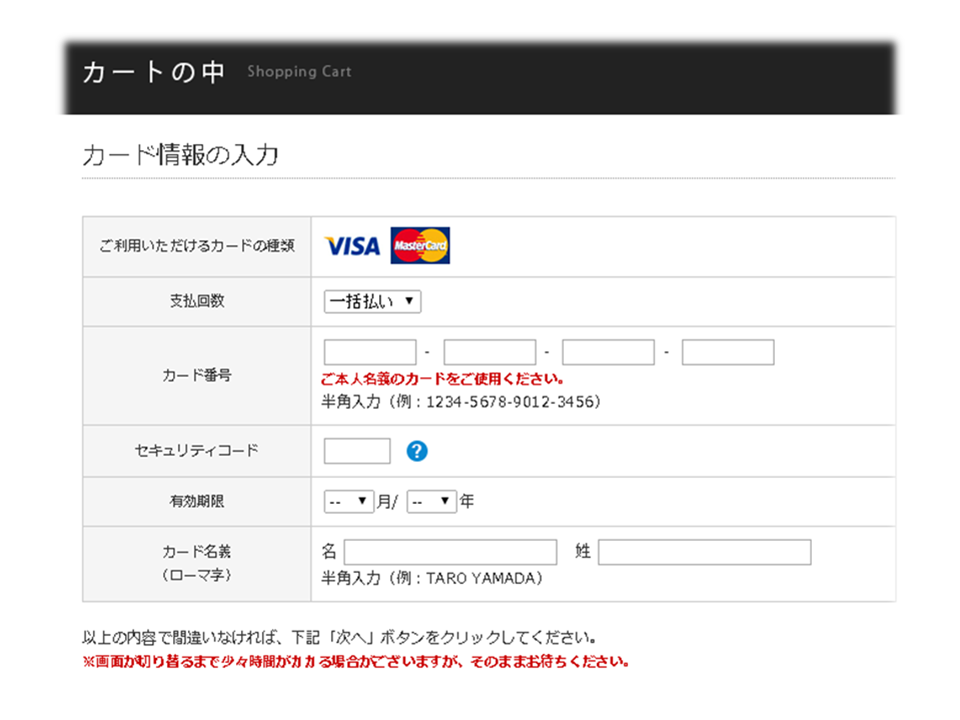The height and width of the screenshot is (720, 960).
Task: Focus the third card number field
Action: pyautogui.click(x=609, y=352)
